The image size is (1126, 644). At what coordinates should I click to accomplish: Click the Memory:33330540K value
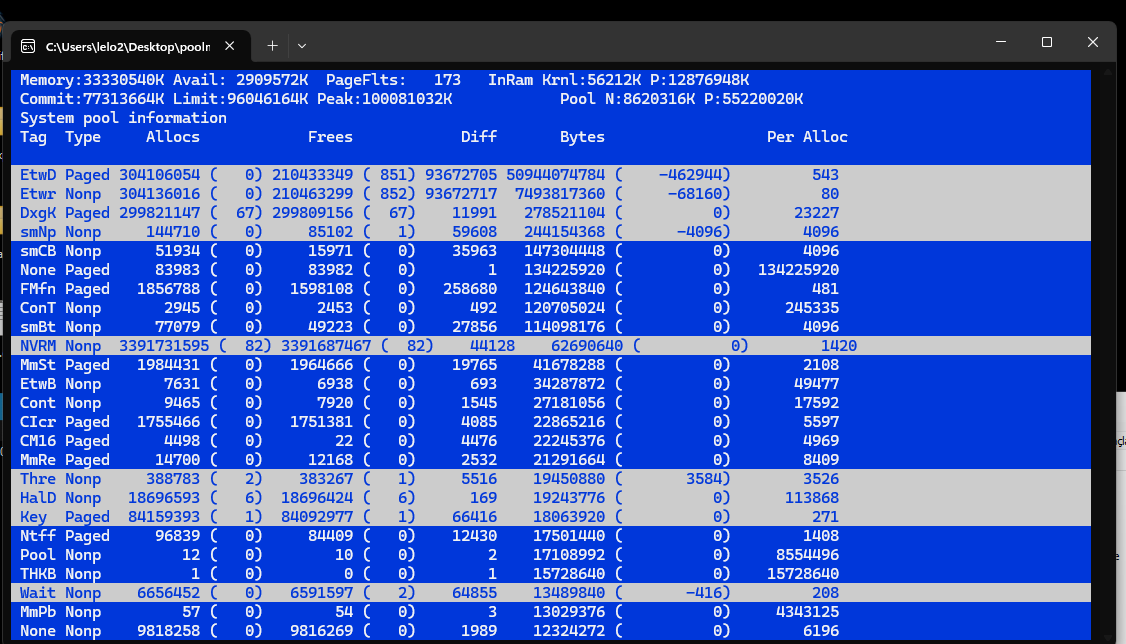click(92, 80)
